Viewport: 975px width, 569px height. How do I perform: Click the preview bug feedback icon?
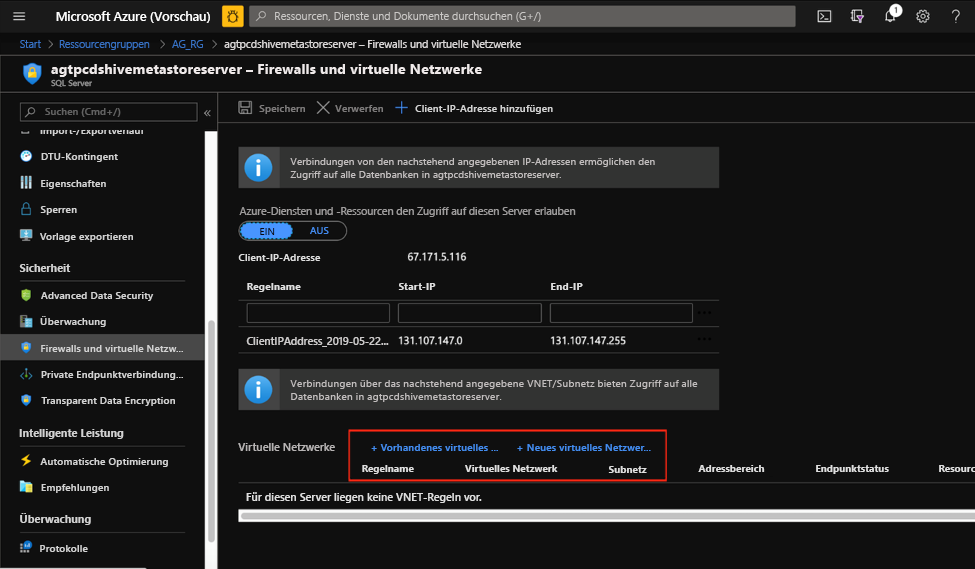pos(233,16)
